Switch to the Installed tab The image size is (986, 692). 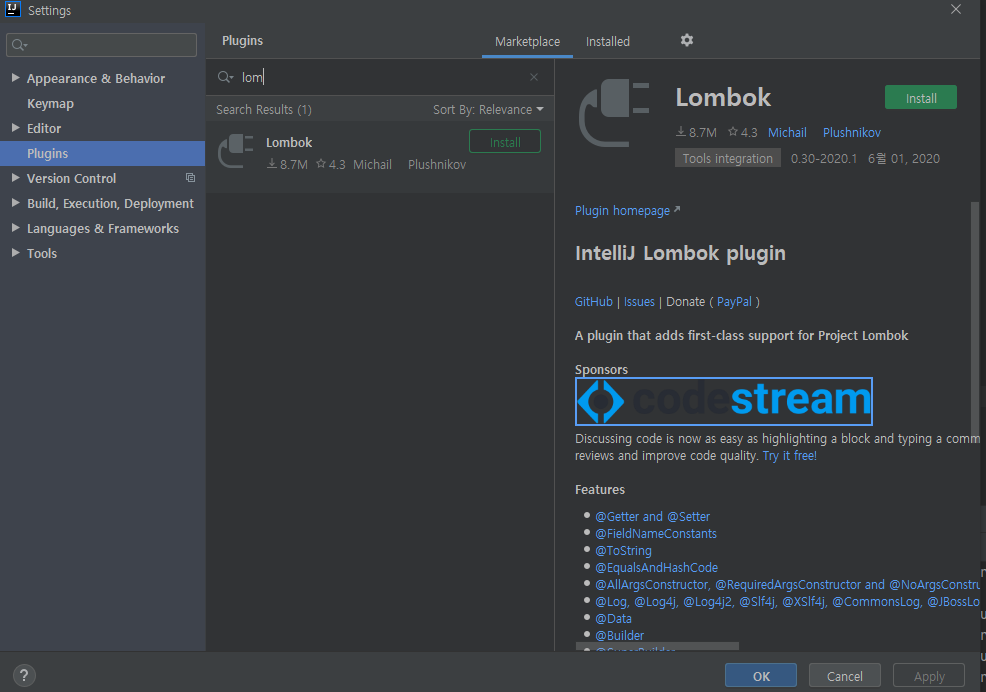(607, 42)
